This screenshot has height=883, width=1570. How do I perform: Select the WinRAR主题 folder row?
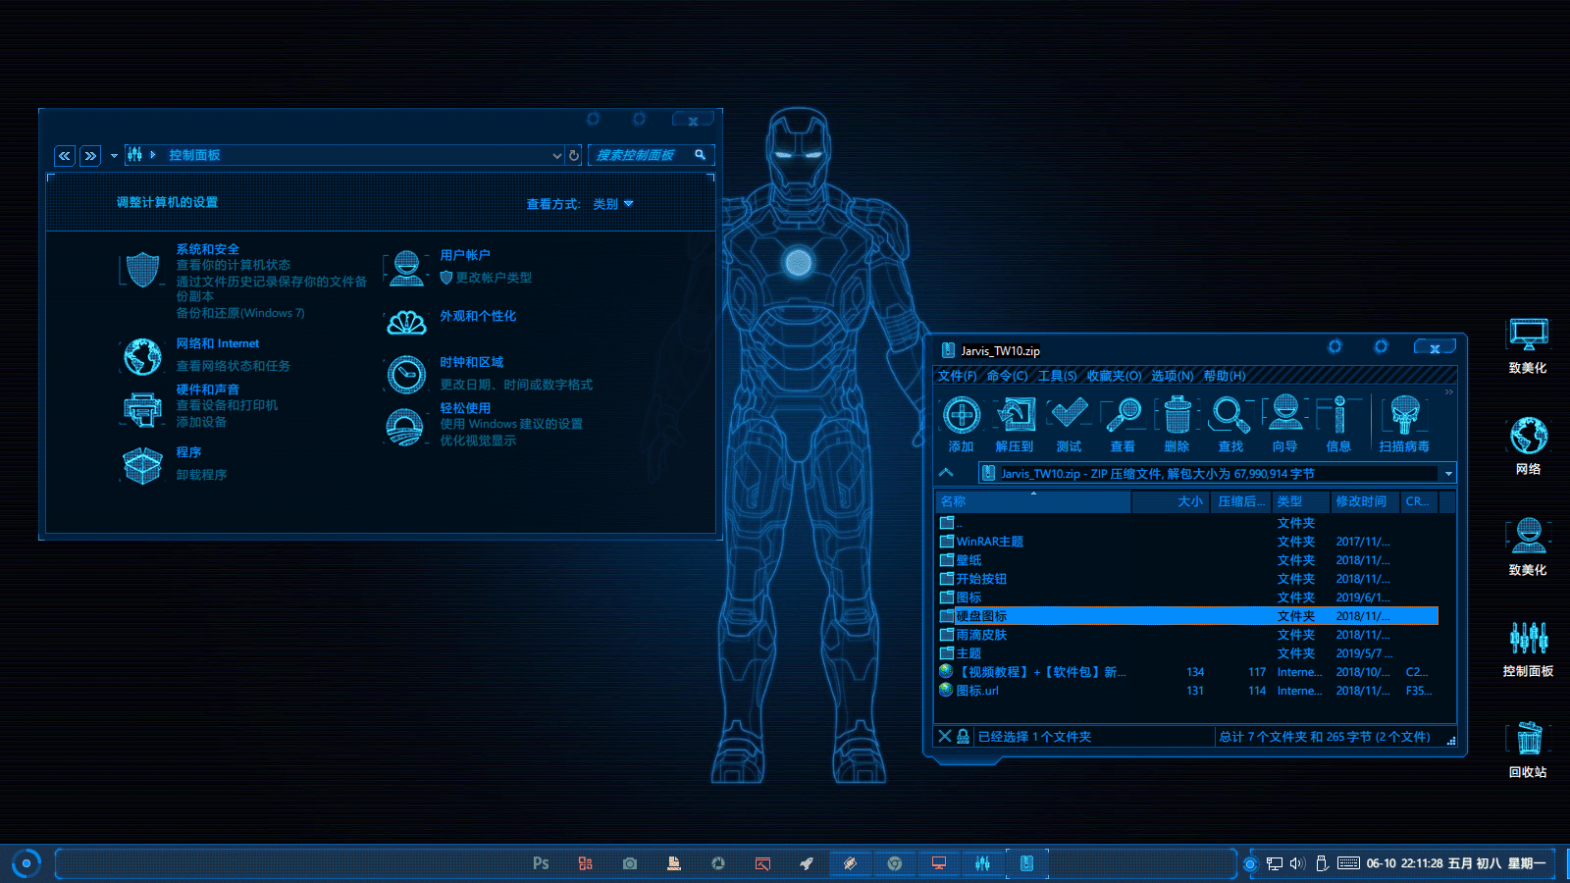coord(1188,542)
